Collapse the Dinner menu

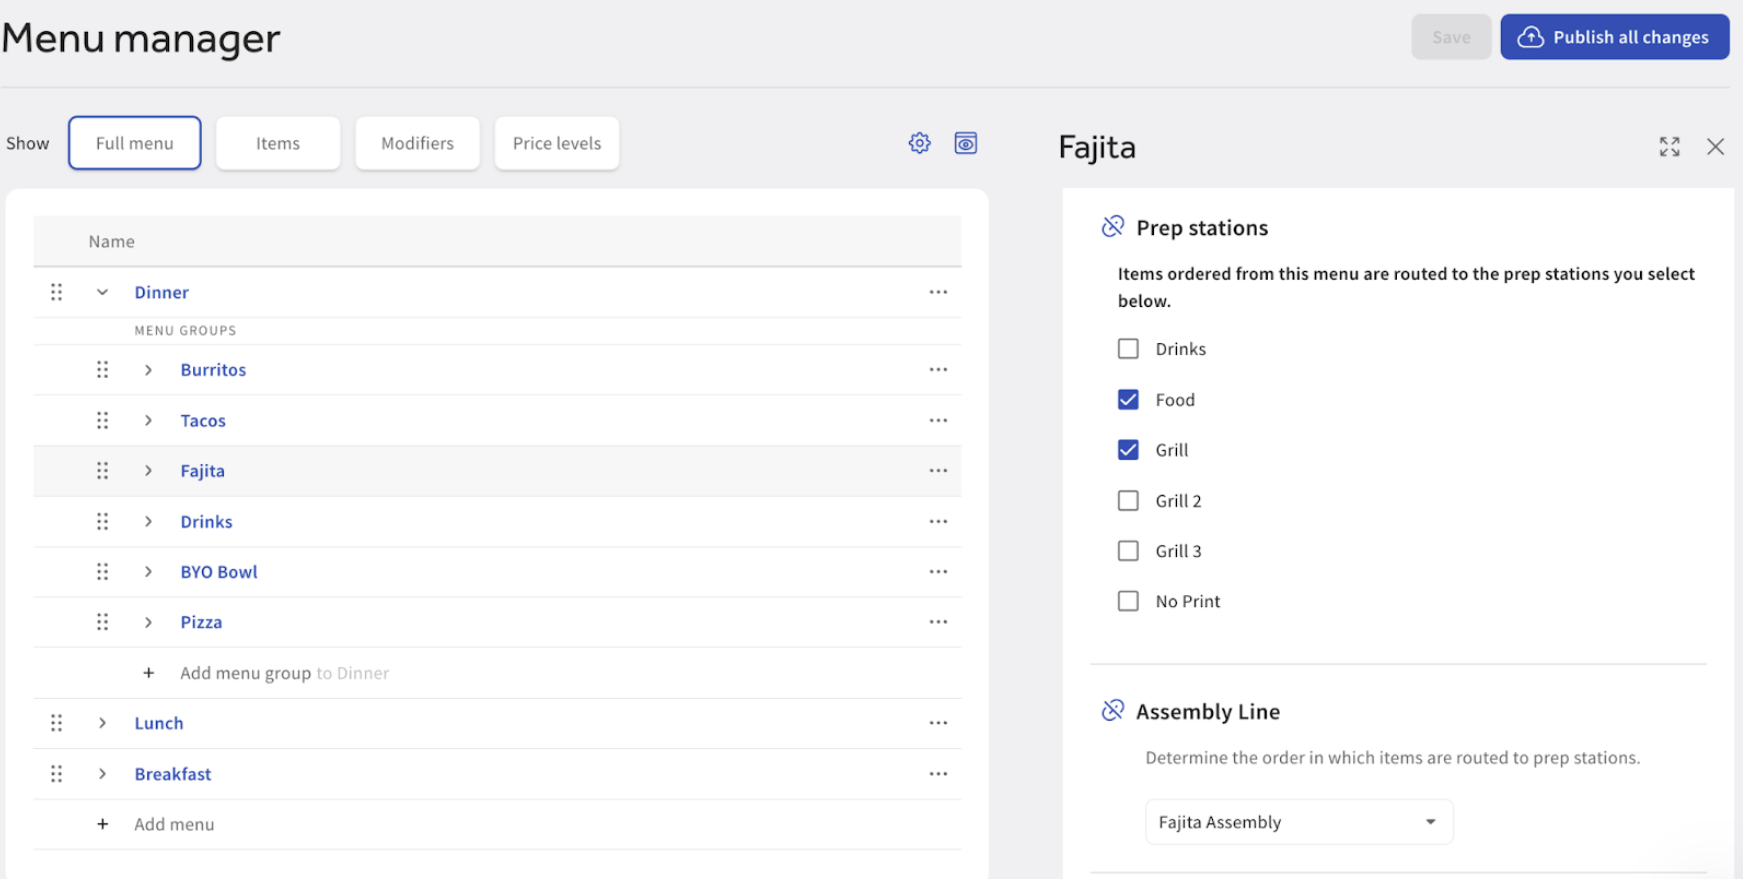102,292
